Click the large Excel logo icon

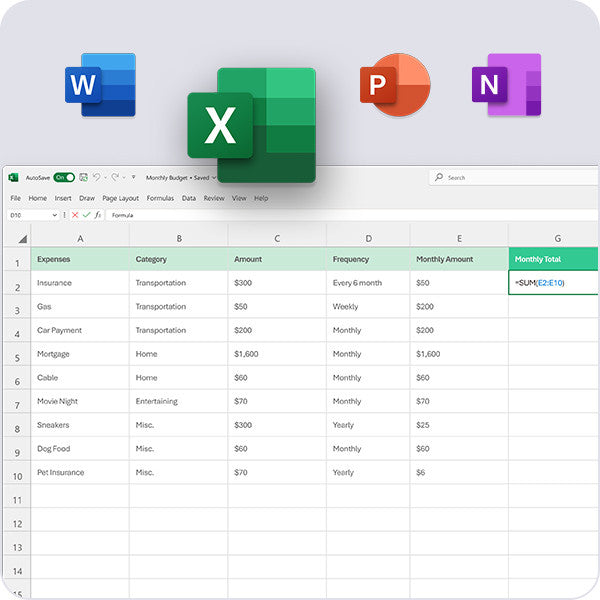click(x=252, y=125)
